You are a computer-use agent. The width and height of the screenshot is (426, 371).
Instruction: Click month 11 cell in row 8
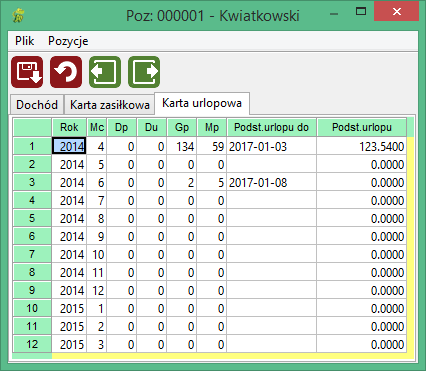97,272
